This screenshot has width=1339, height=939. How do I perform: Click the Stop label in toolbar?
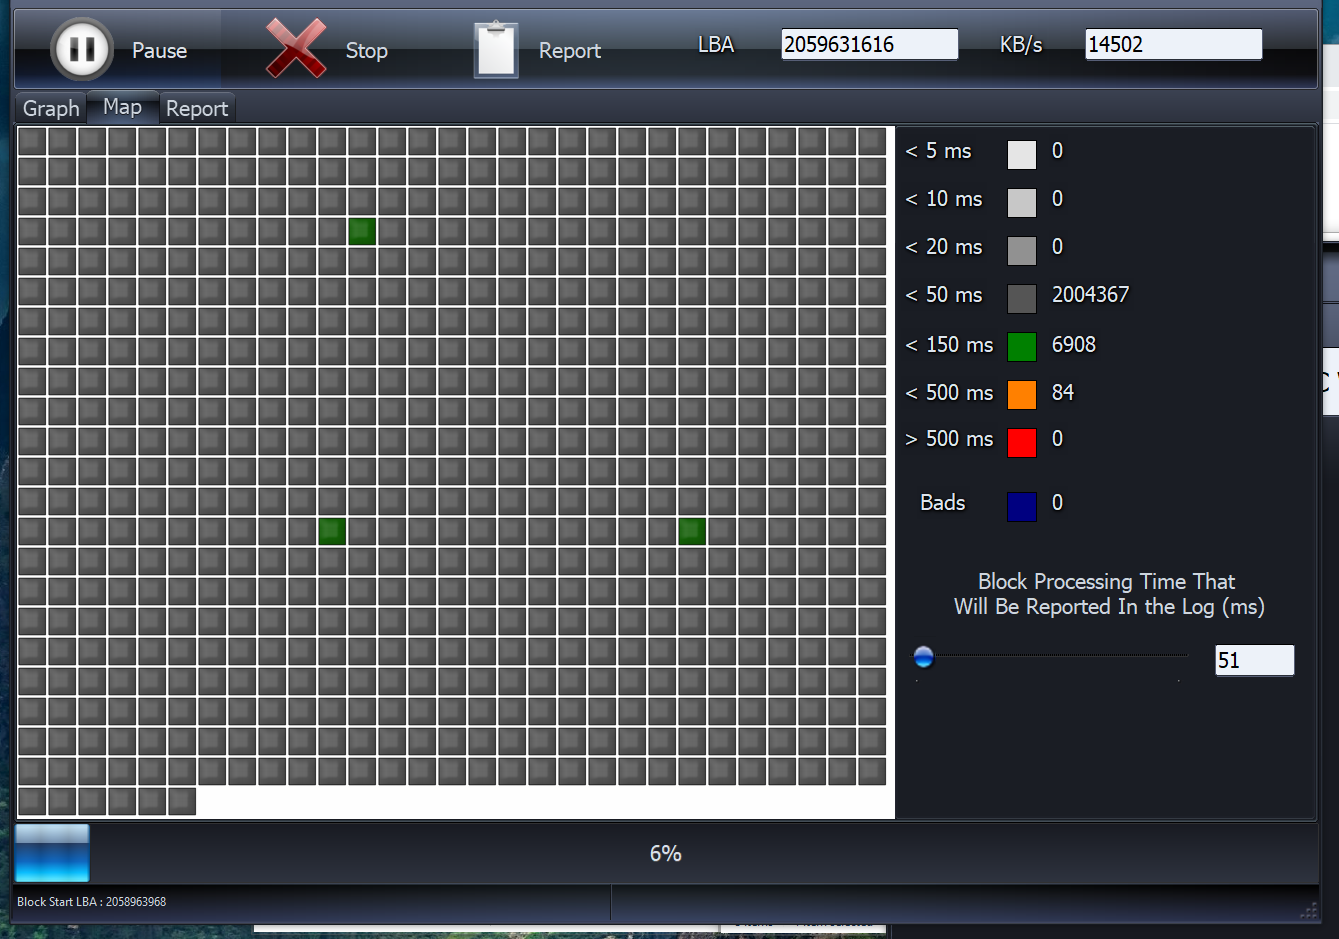(x=367, y=51)
